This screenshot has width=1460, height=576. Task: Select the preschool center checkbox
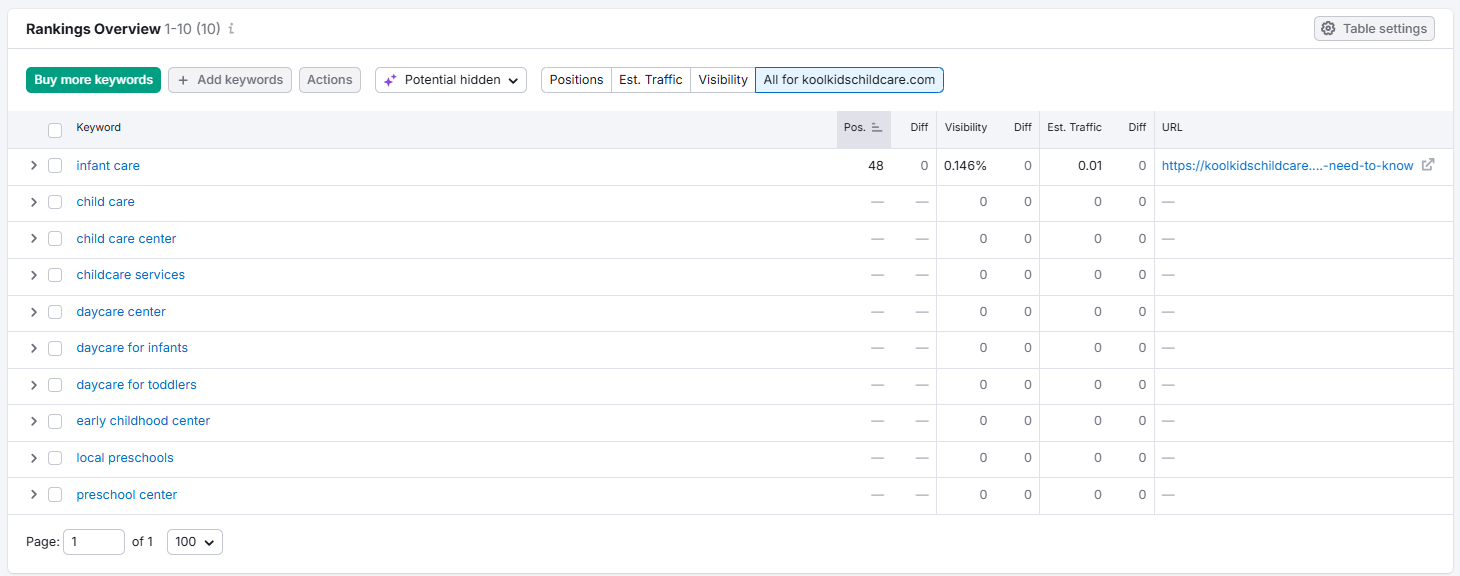(x=55, y=495)
